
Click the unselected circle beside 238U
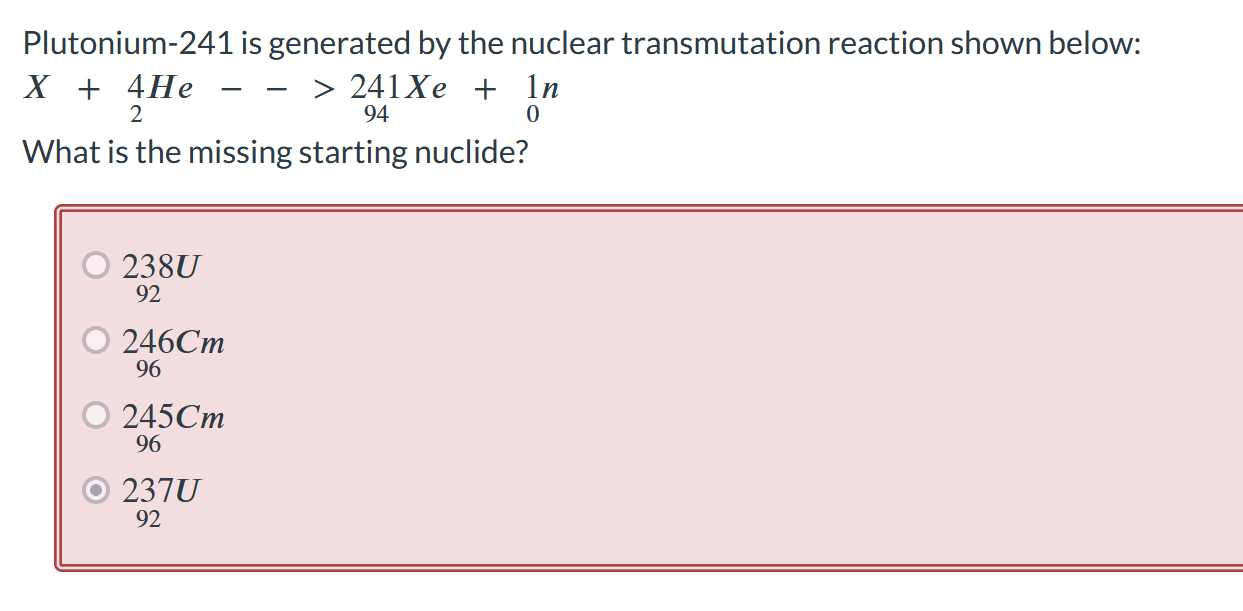click(95, 265)
